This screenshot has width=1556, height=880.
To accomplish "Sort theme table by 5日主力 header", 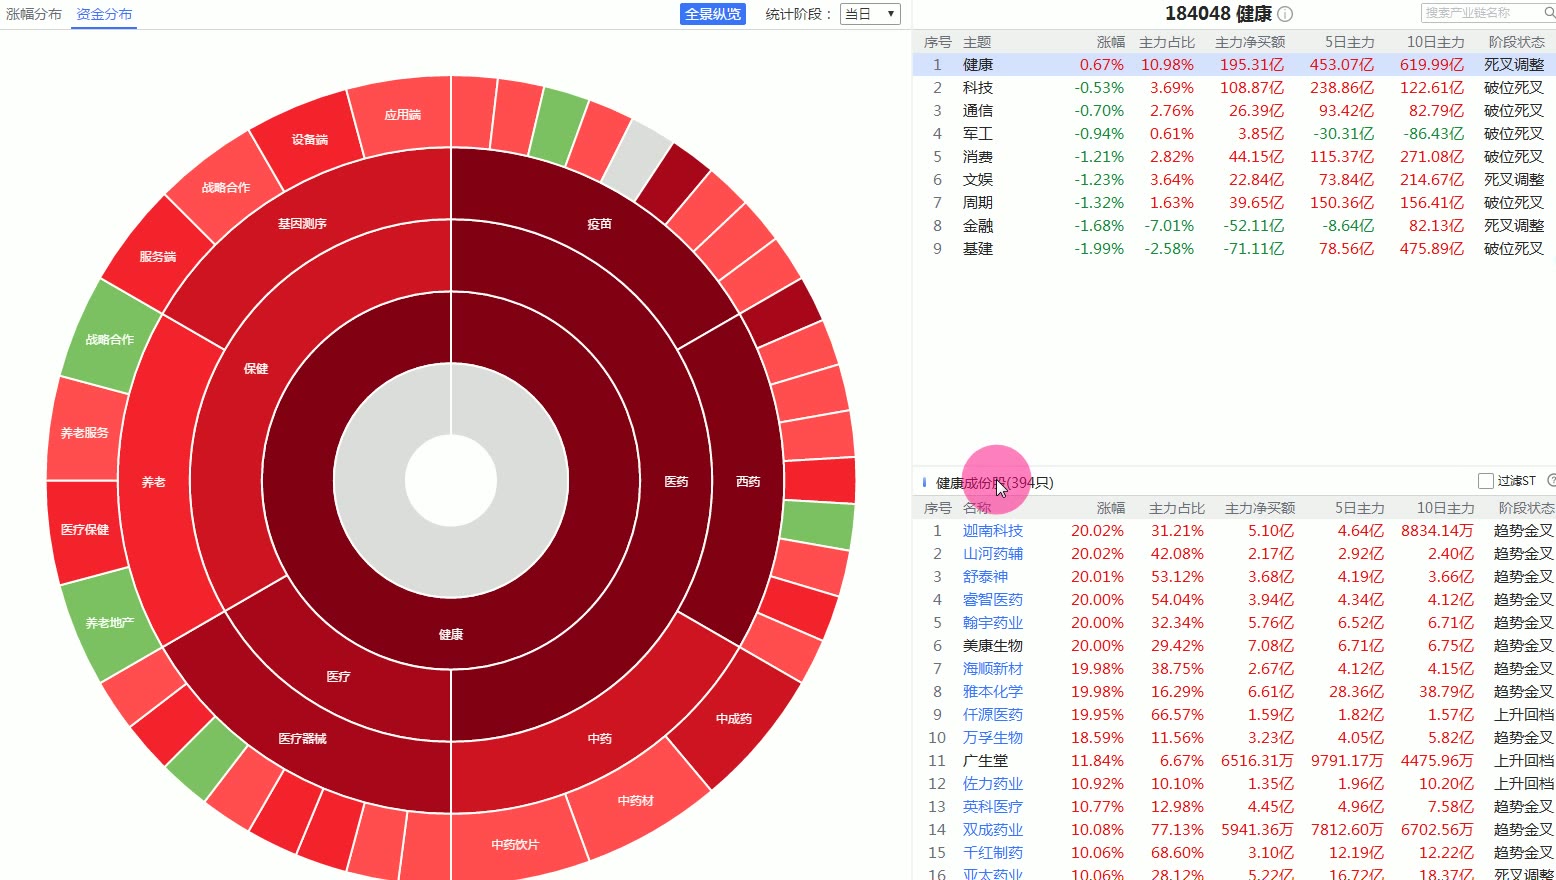I will 1349,42.
